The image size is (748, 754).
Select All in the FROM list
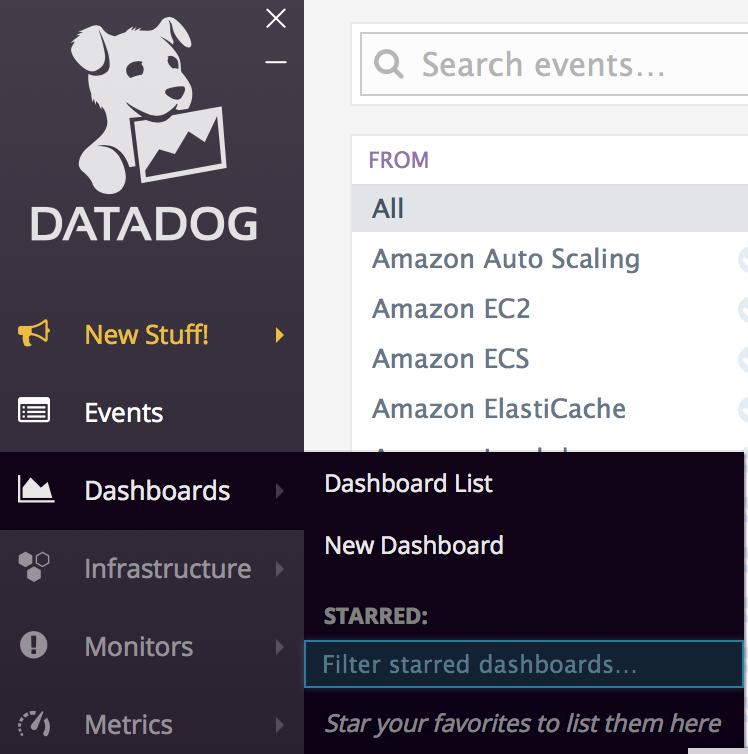pos(549,209)
